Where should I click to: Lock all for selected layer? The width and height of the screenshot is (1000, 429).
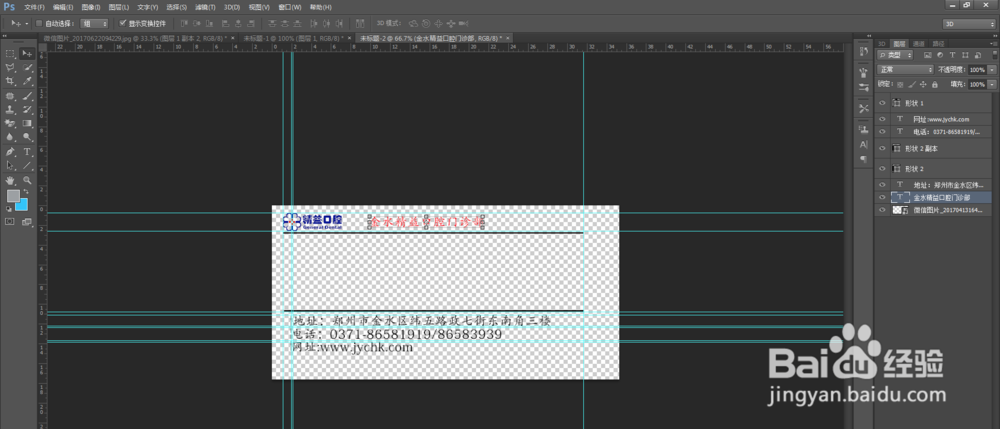point(934,84)
